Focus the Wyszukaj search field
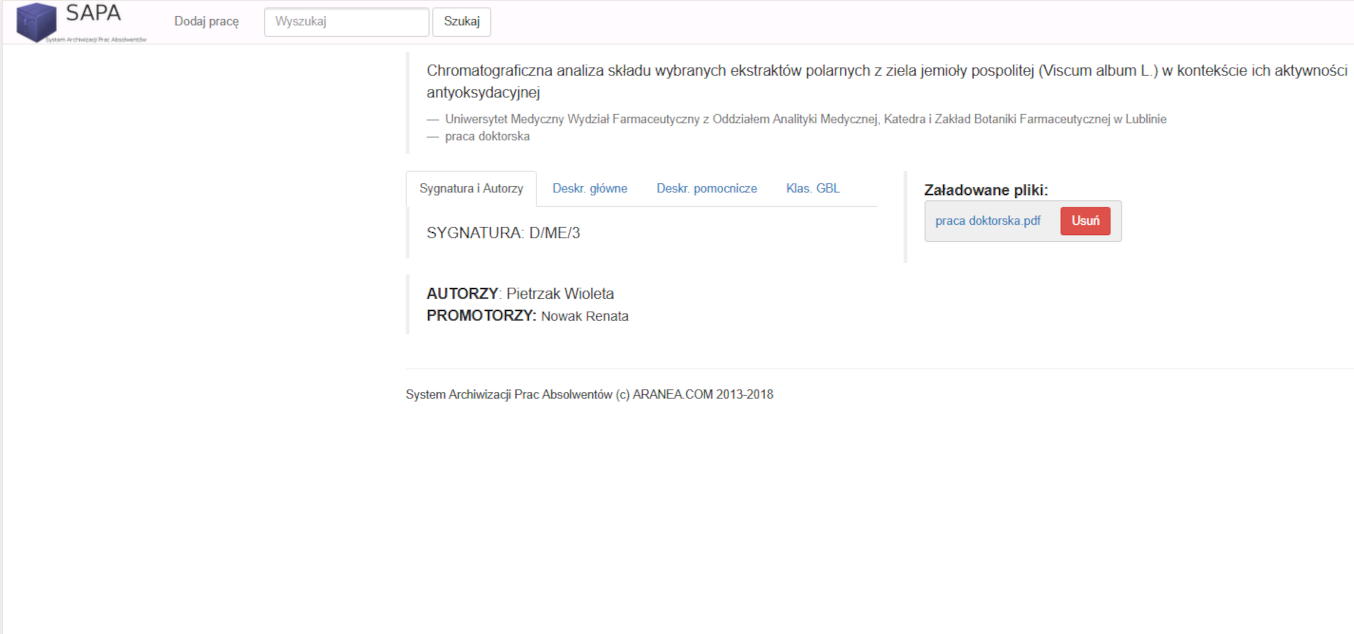Image resolution: width=1354 pixels, height=634 pixels. pyautogui.click(x=346, y=22)
